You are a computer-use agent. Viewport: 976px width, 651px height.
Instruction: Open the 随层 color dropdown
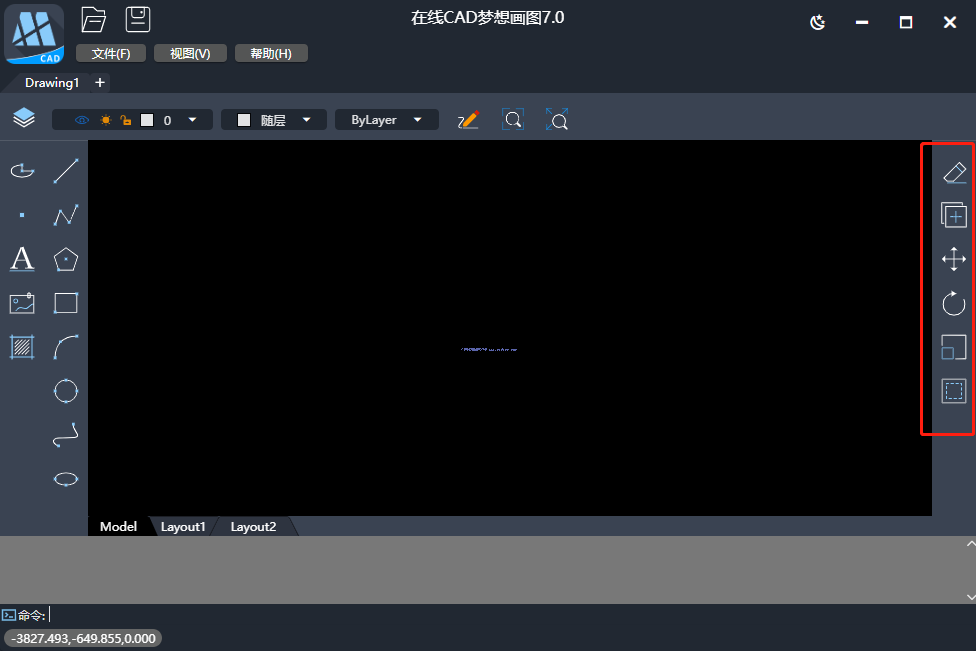[x=273, y=120]
